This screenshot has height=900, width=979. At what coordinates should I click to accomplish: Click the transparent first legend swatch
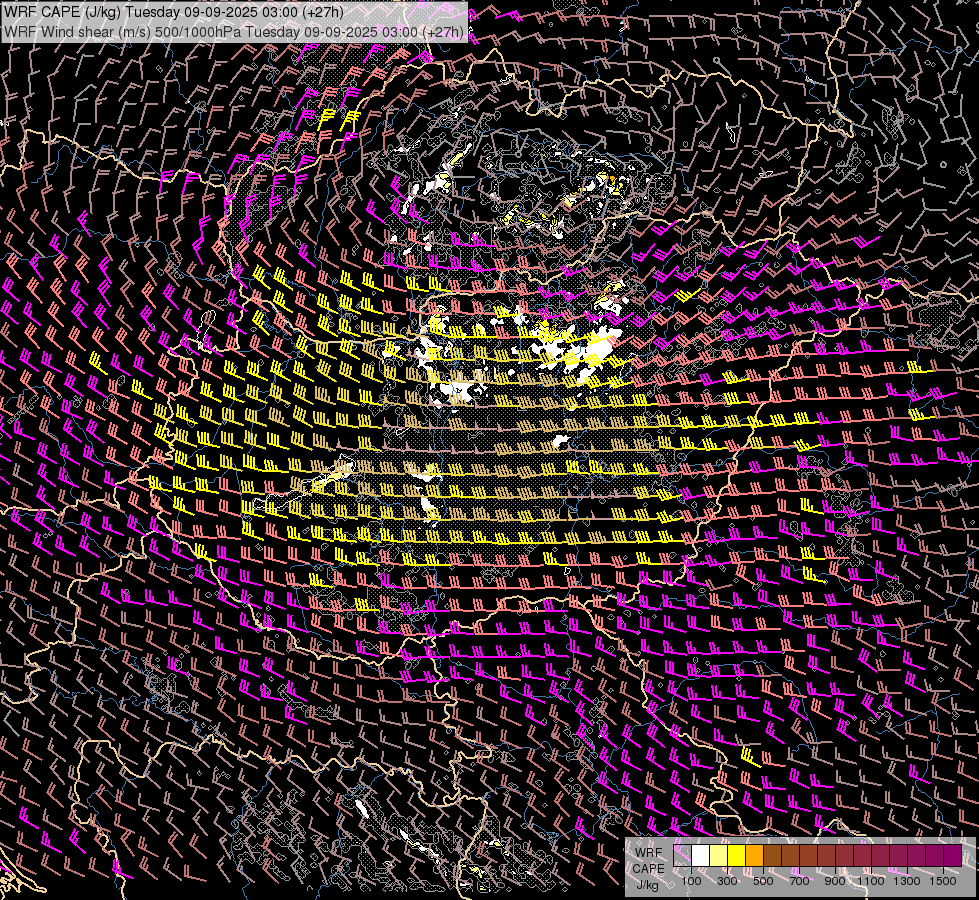pyautogui.click(x=682, y=856)
